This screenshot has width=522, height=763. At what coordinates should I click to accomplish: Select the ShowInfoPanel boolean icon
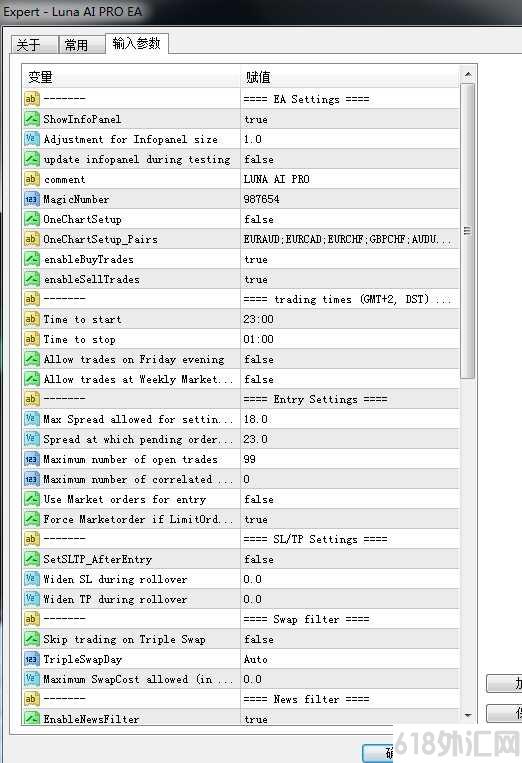32,119
